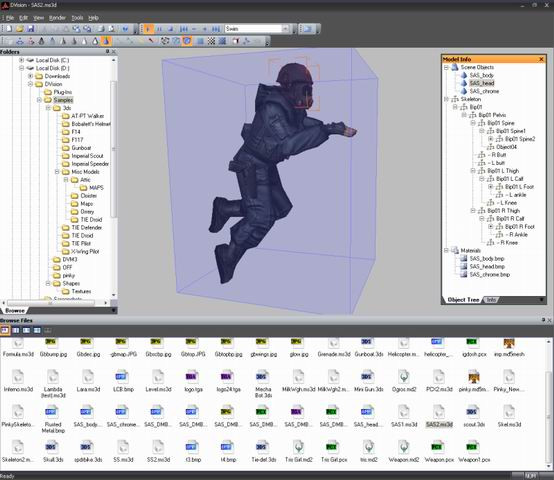Screen dimensions: 554x480
Task: Open the Tools menu
Action: [77, 18]
